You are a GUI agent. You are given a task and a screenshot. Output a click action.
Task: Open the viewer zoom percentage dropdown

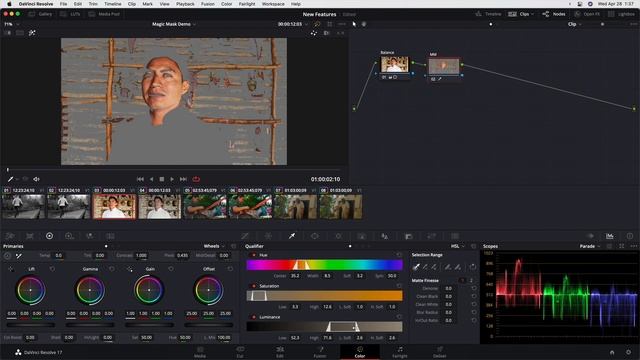tap(11, 24)
